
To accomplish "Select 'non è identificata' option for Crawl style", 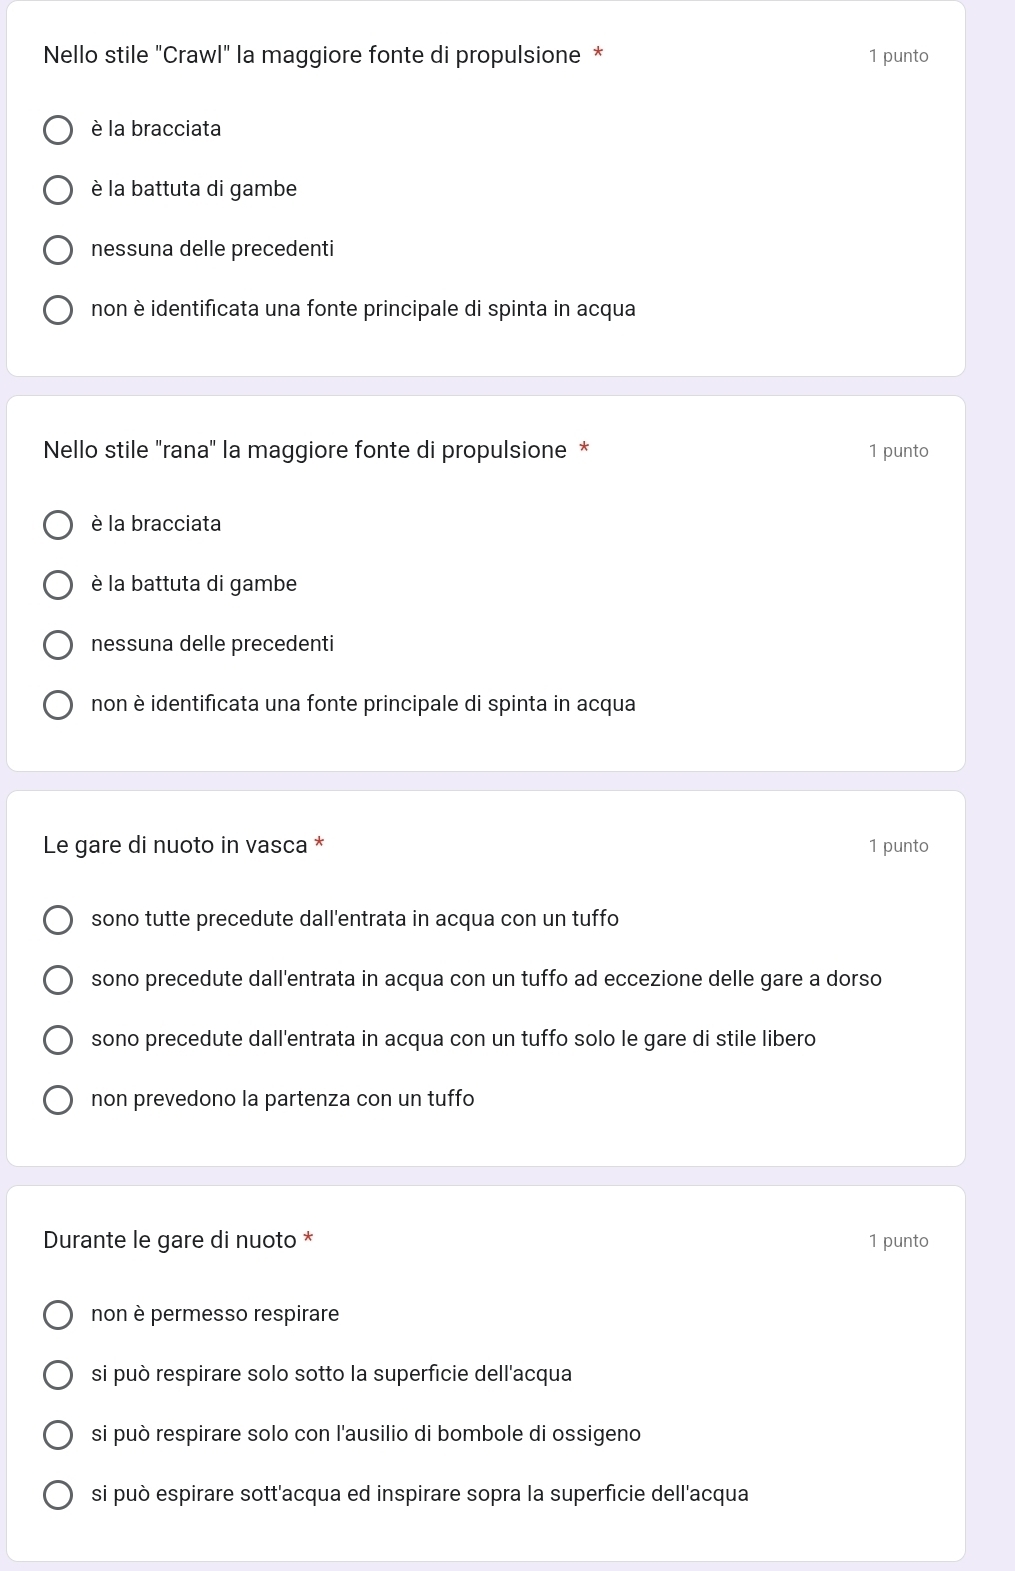I will pyautogui.click(x=58, y=310).
